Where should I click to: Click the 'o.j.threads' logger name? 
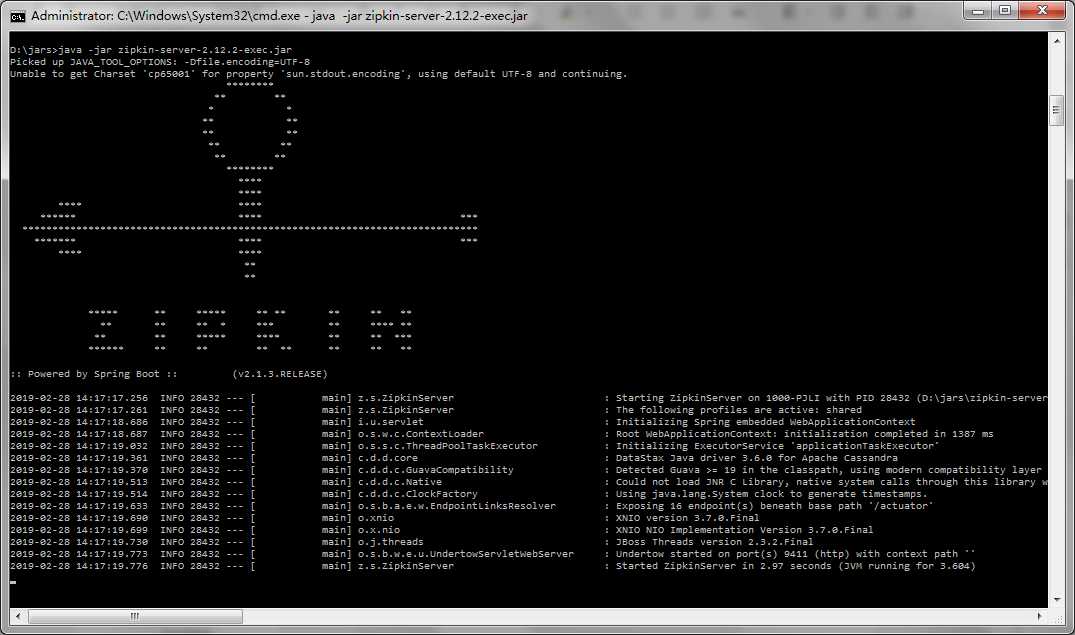coord(391,542)
